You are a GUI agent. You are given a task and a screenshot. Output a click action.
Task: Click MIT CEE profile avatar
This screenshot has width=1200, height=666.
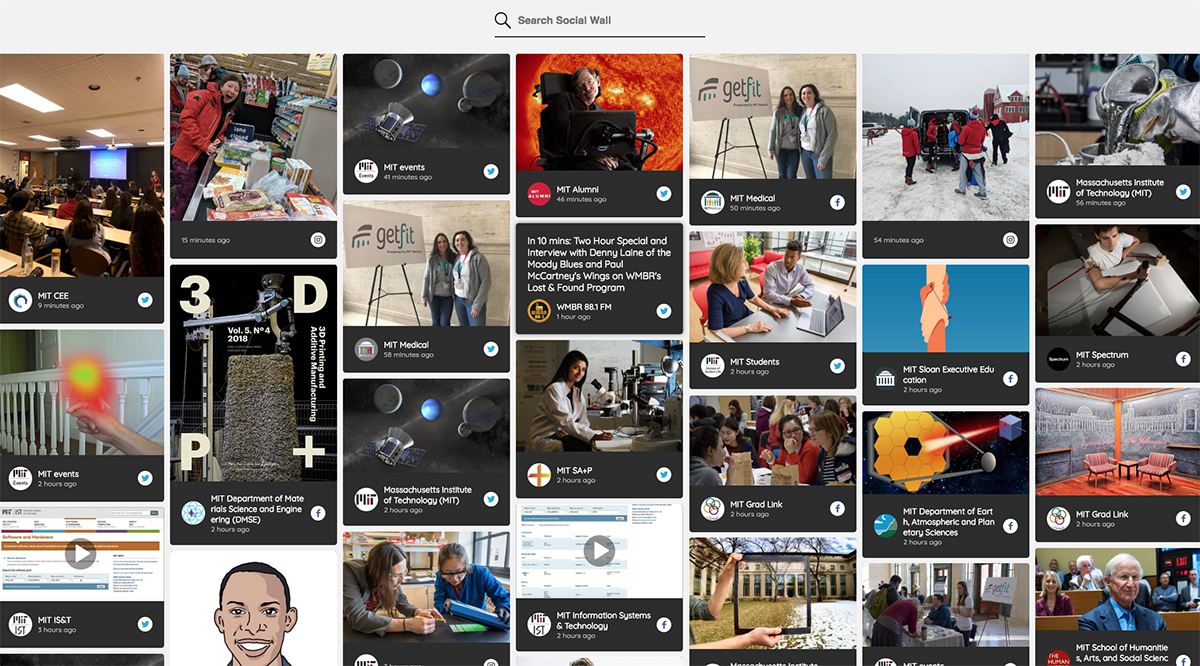click(x=20, y=300)
